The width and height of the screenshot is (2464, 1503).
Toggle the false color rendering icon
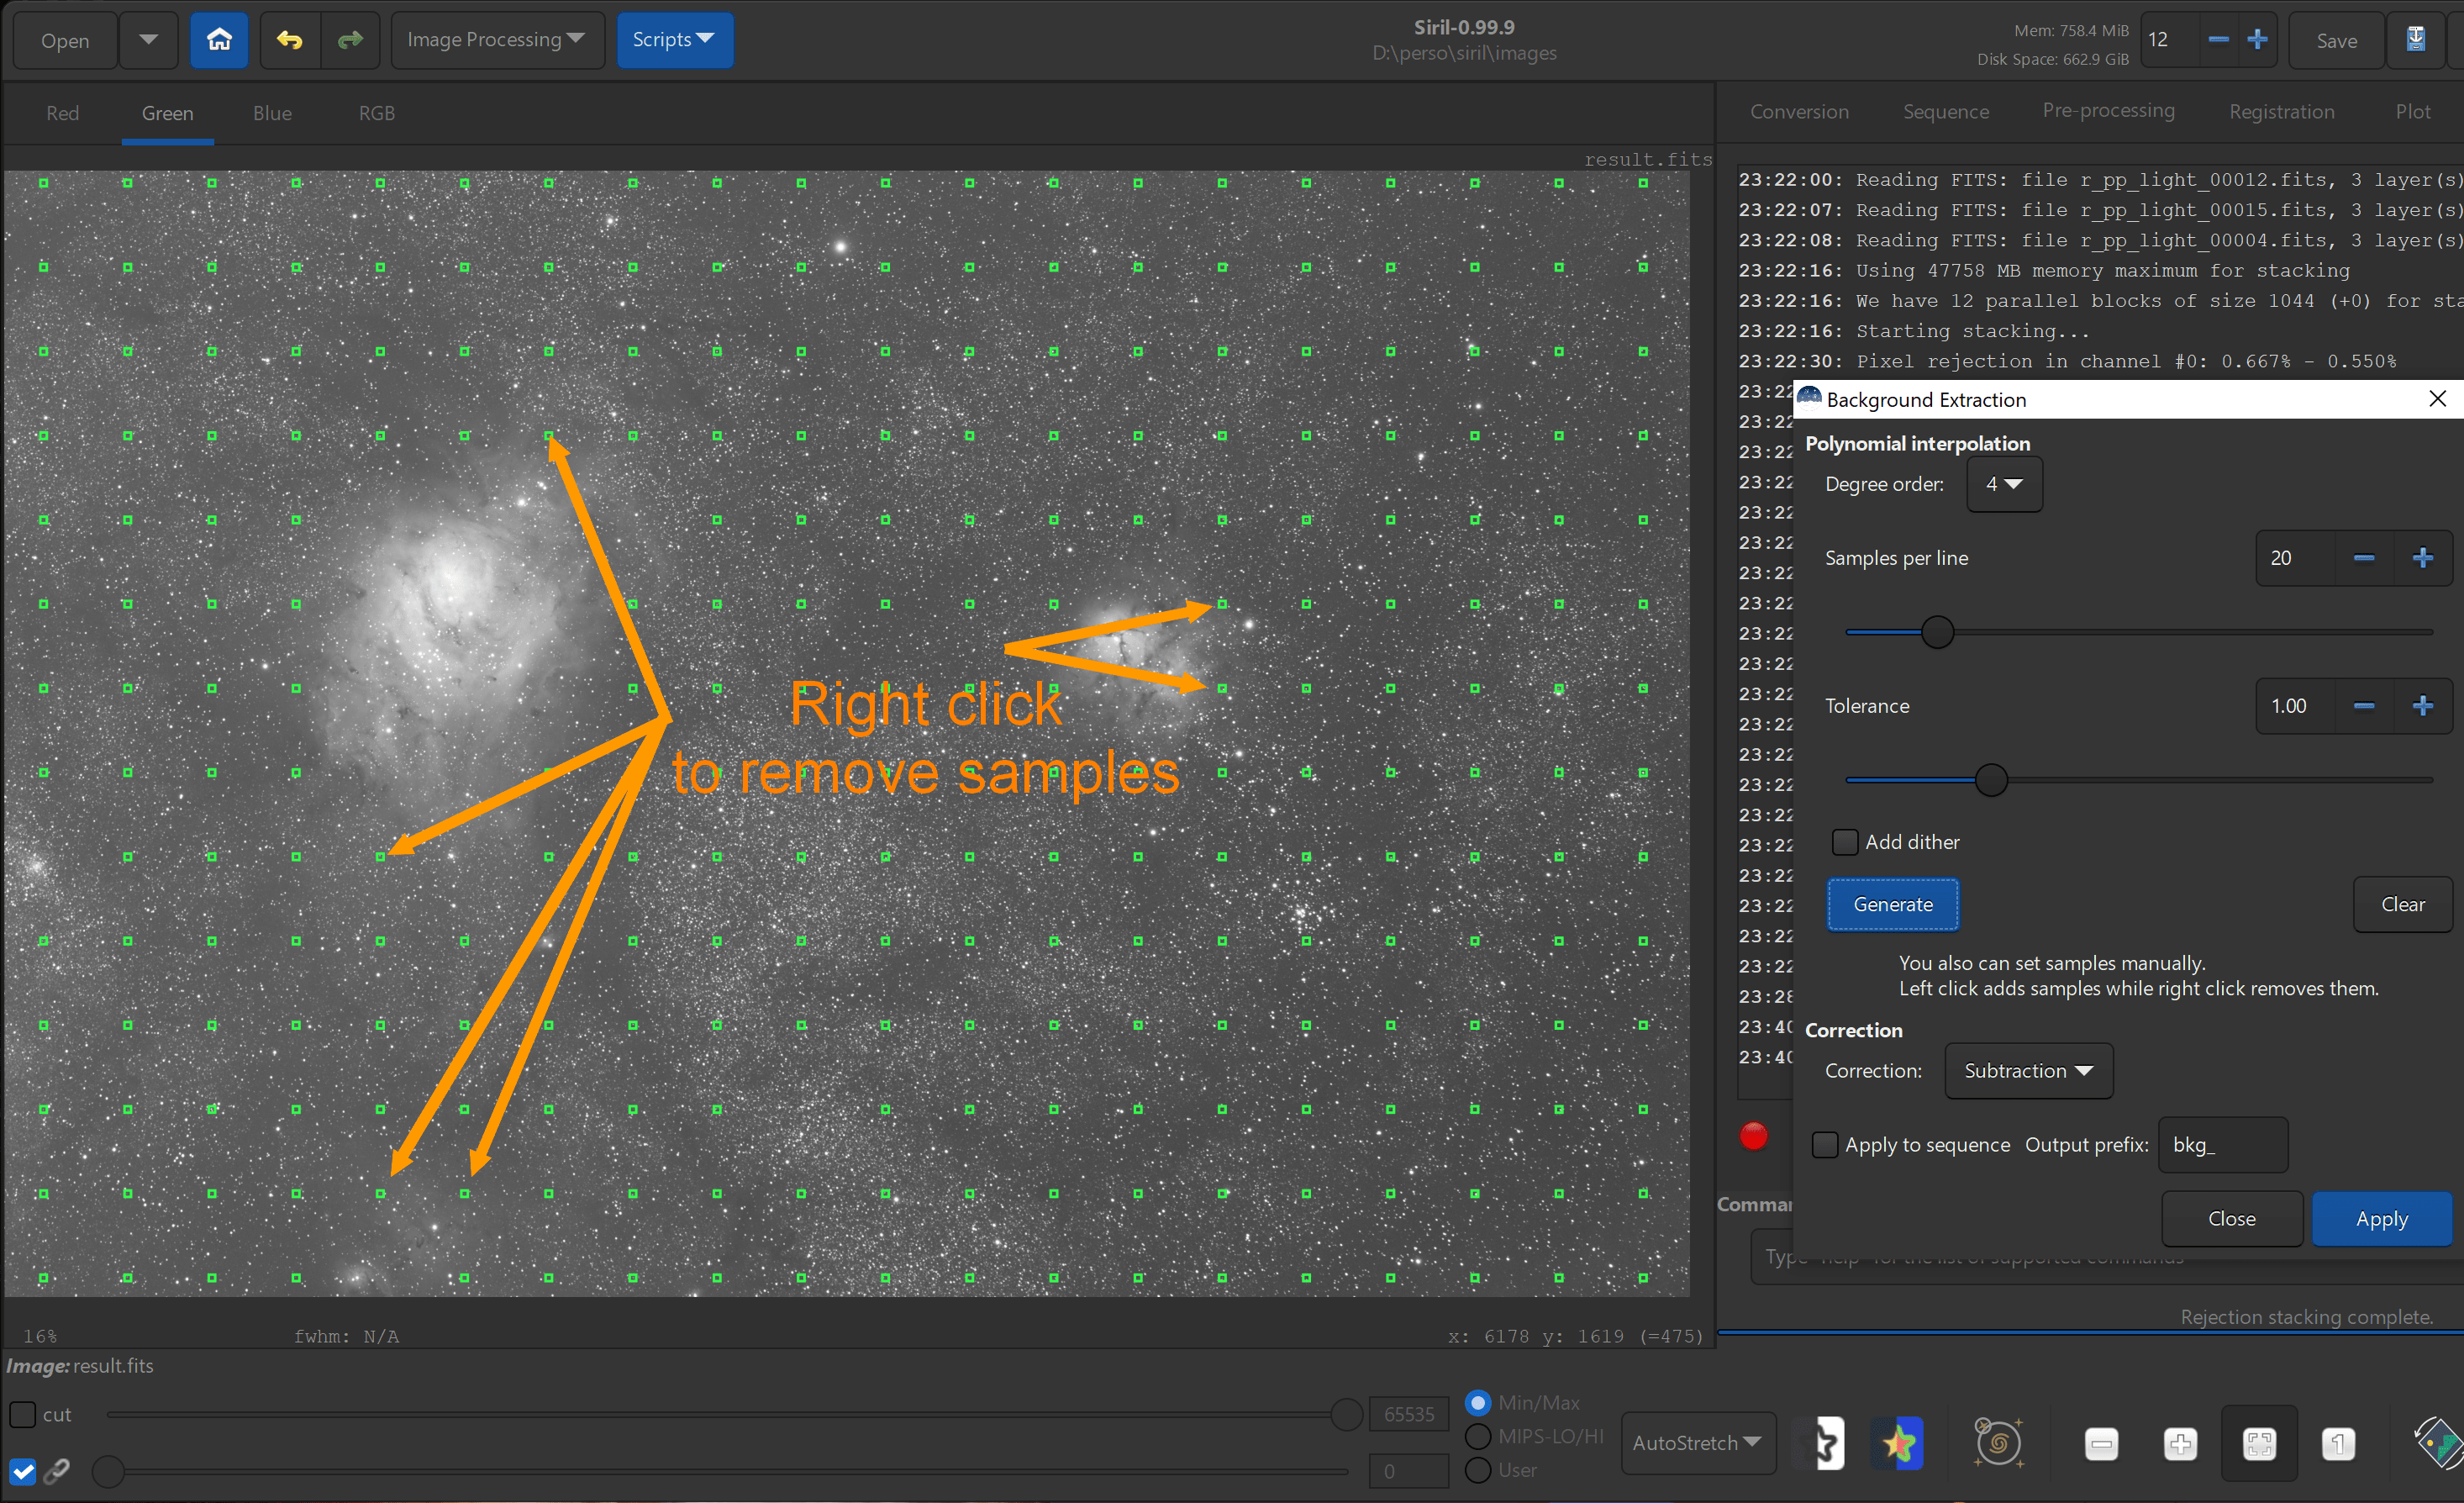pyautogui.click(x=1897, y=1443)
